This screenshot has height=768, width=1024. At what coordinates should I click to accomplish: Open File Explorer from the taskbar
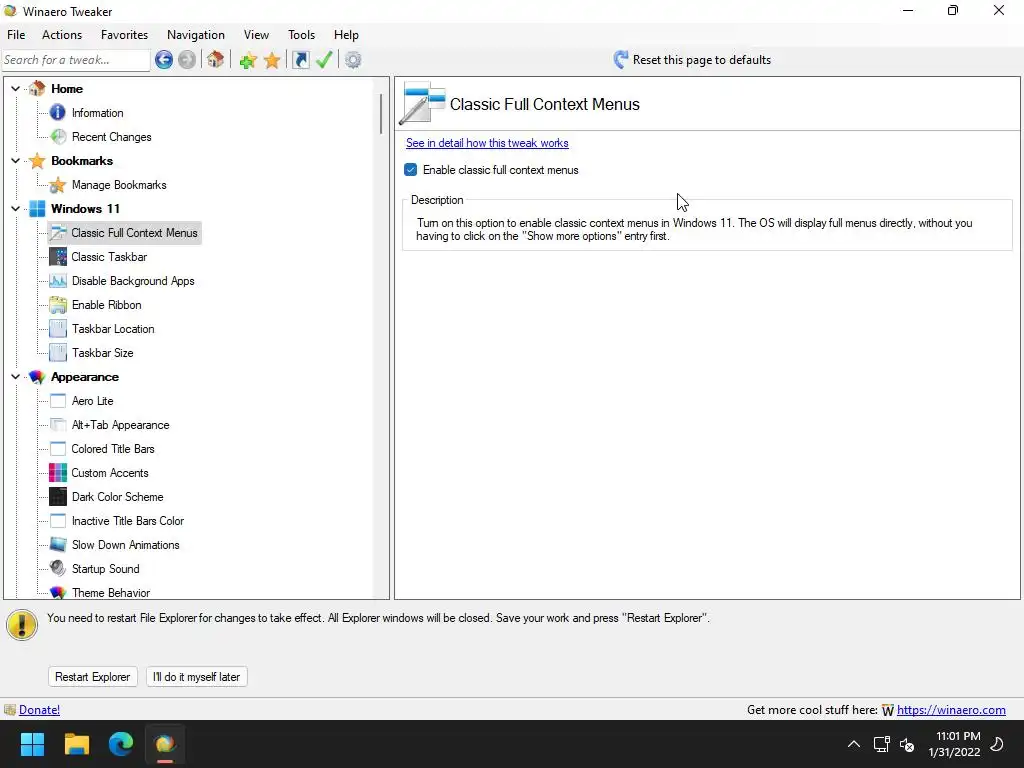click(76, 744)
